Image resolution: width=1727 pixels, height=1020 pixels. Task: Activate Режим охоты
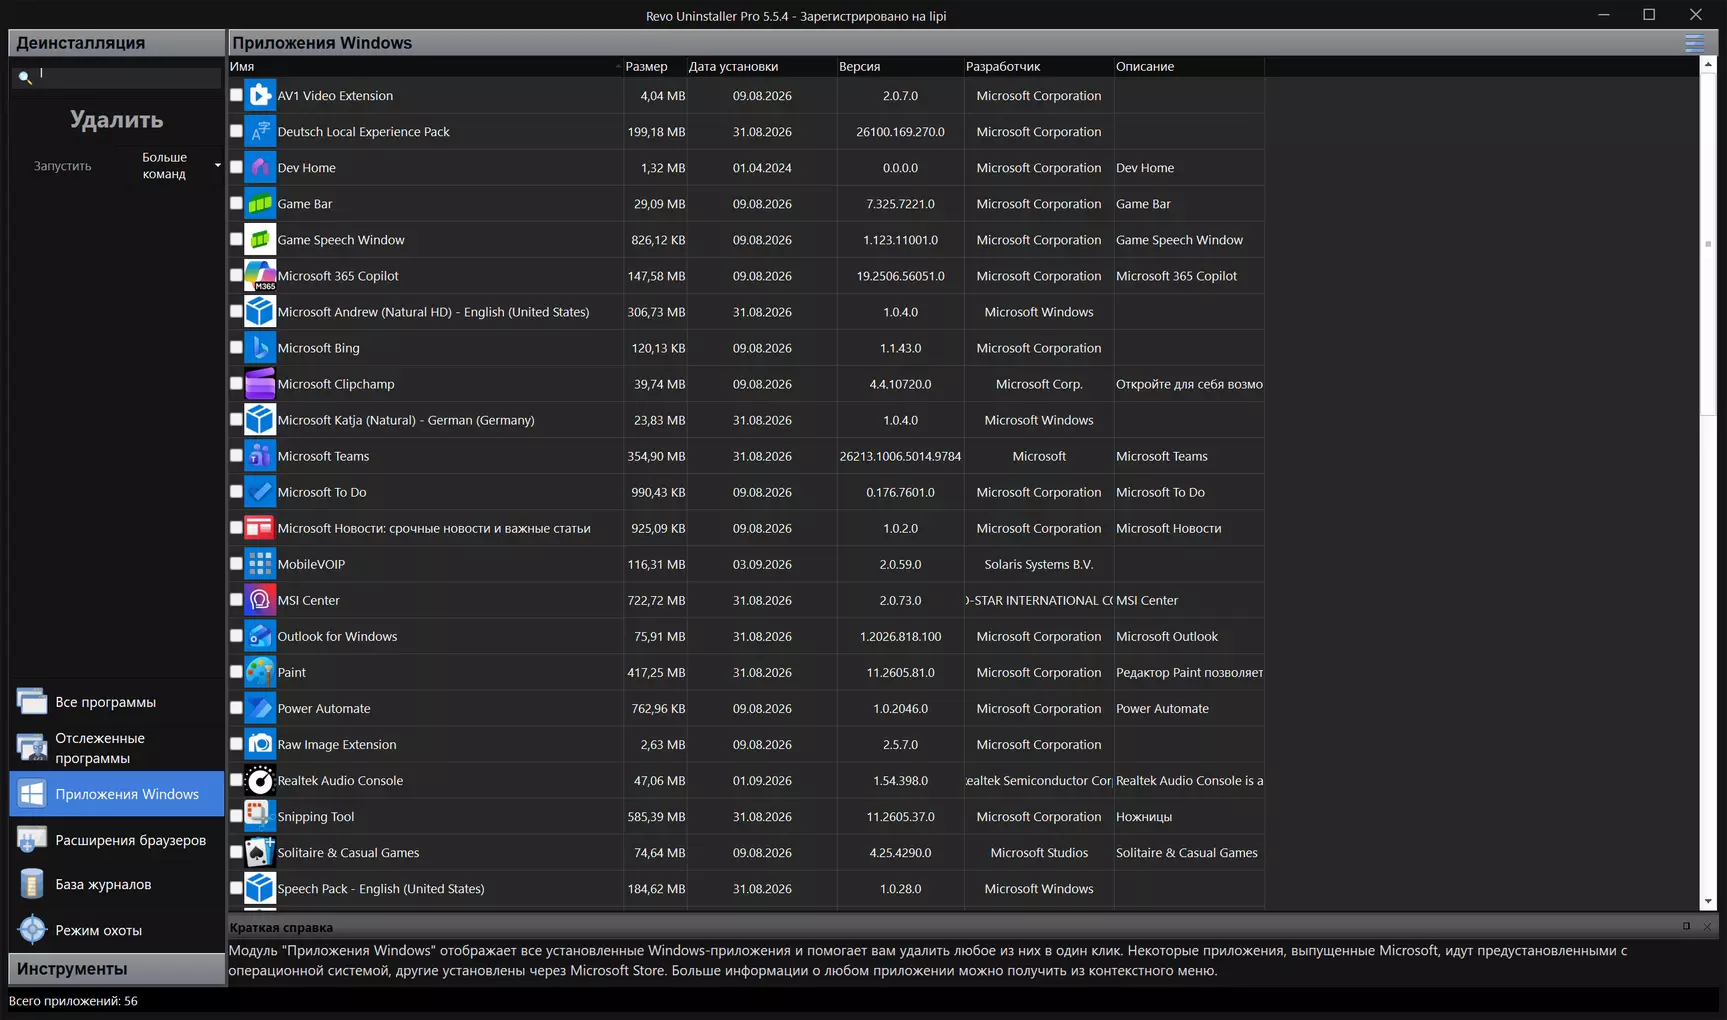[x=116, y=930]
